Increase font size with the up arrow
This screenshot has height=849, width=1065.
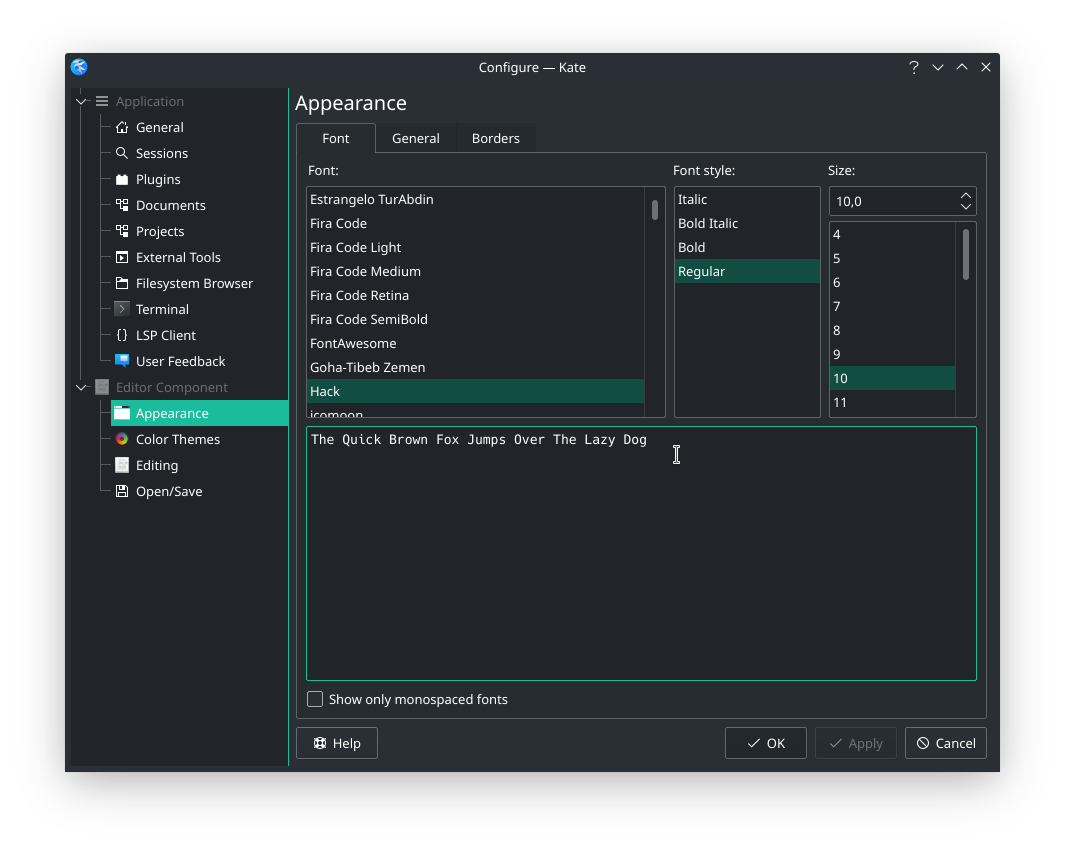point(966,196)
